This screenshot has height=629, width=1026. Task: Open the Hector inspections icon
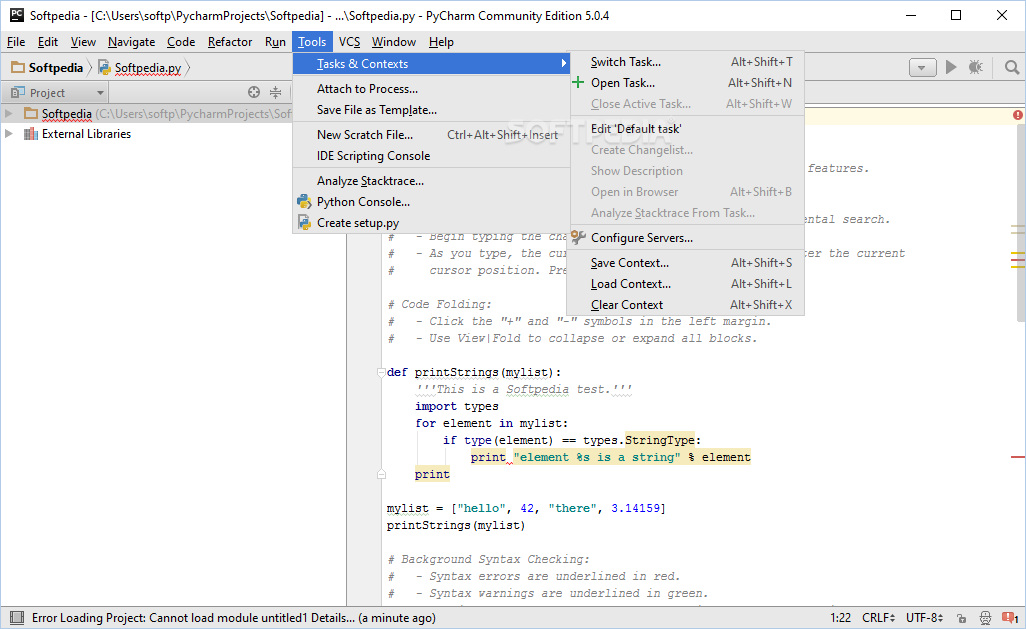click(x=985, y=618)
